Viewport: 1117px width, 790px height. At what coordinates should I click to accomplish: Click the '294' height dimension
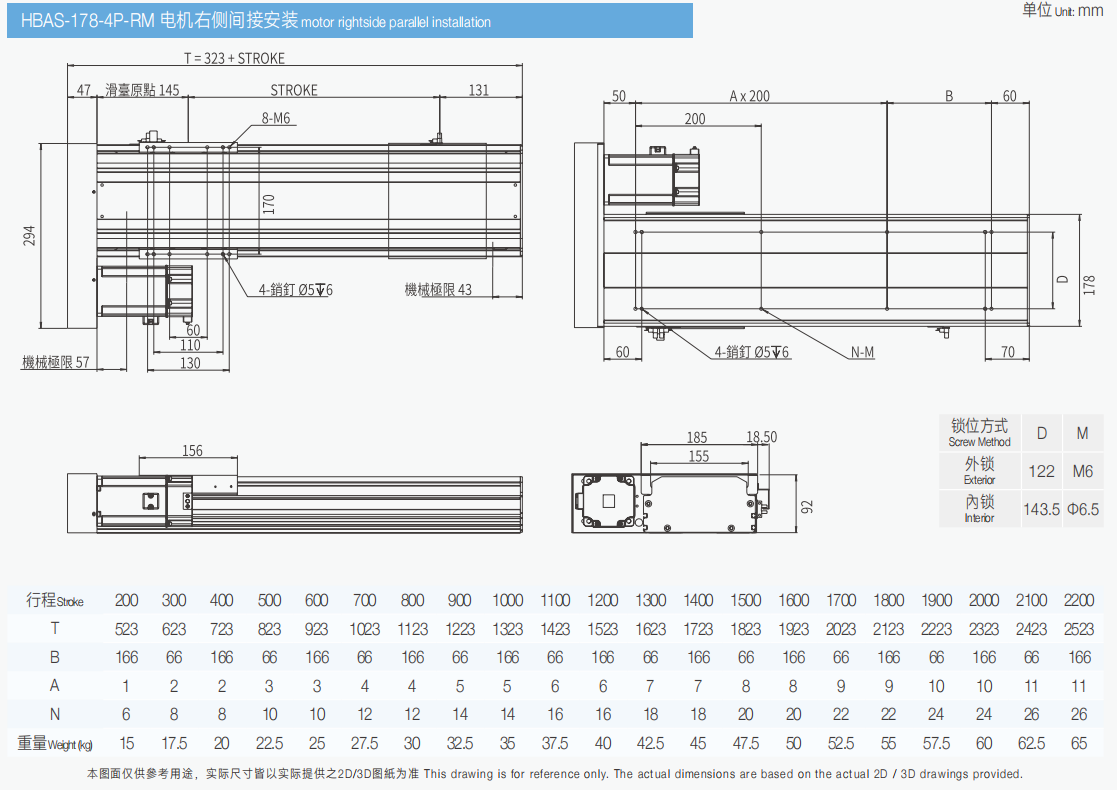(29, 236)
